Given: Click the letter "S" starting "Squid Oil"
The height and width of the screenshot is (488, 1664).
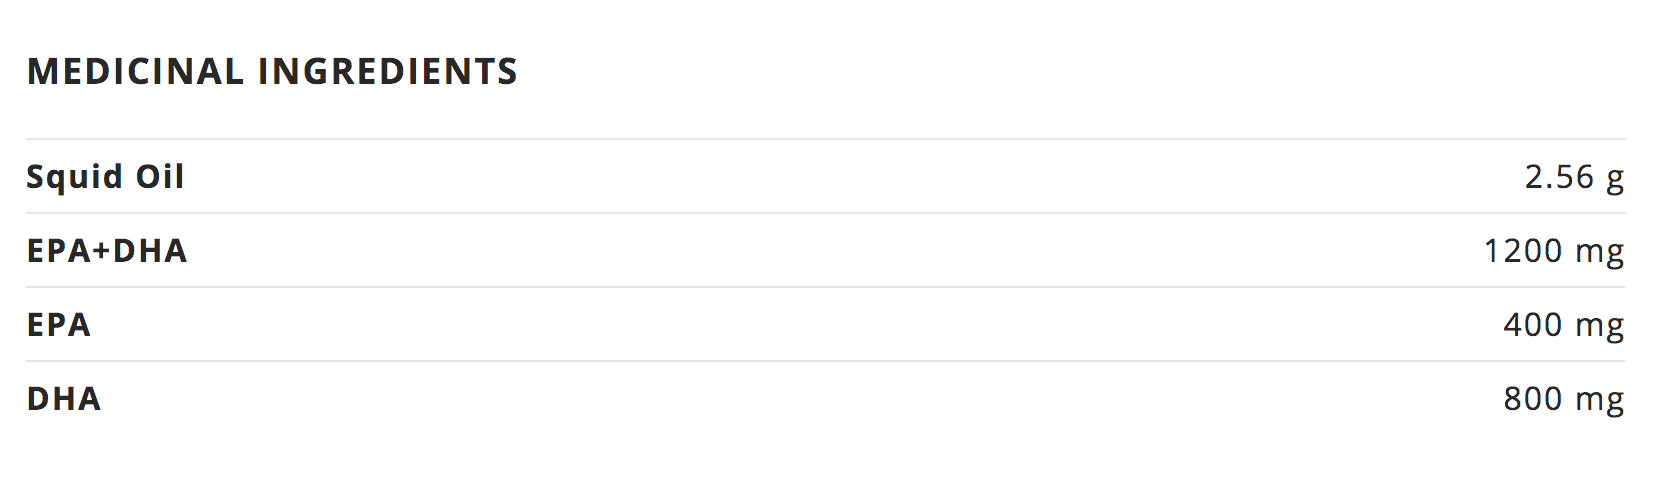Looking at the screenshot, I should click(35, 177).
